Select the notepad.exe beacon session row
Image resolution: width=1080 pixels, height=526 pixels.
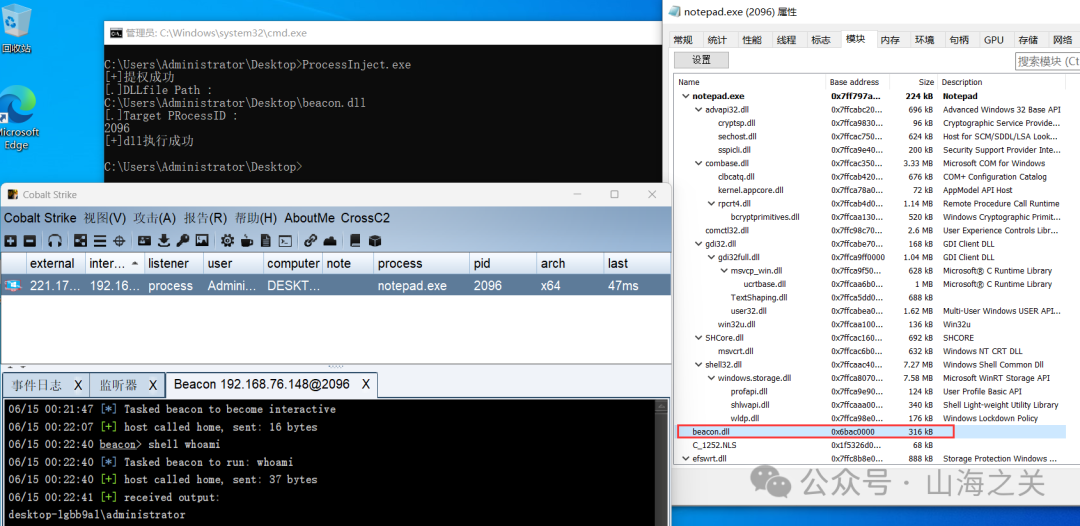335,285
